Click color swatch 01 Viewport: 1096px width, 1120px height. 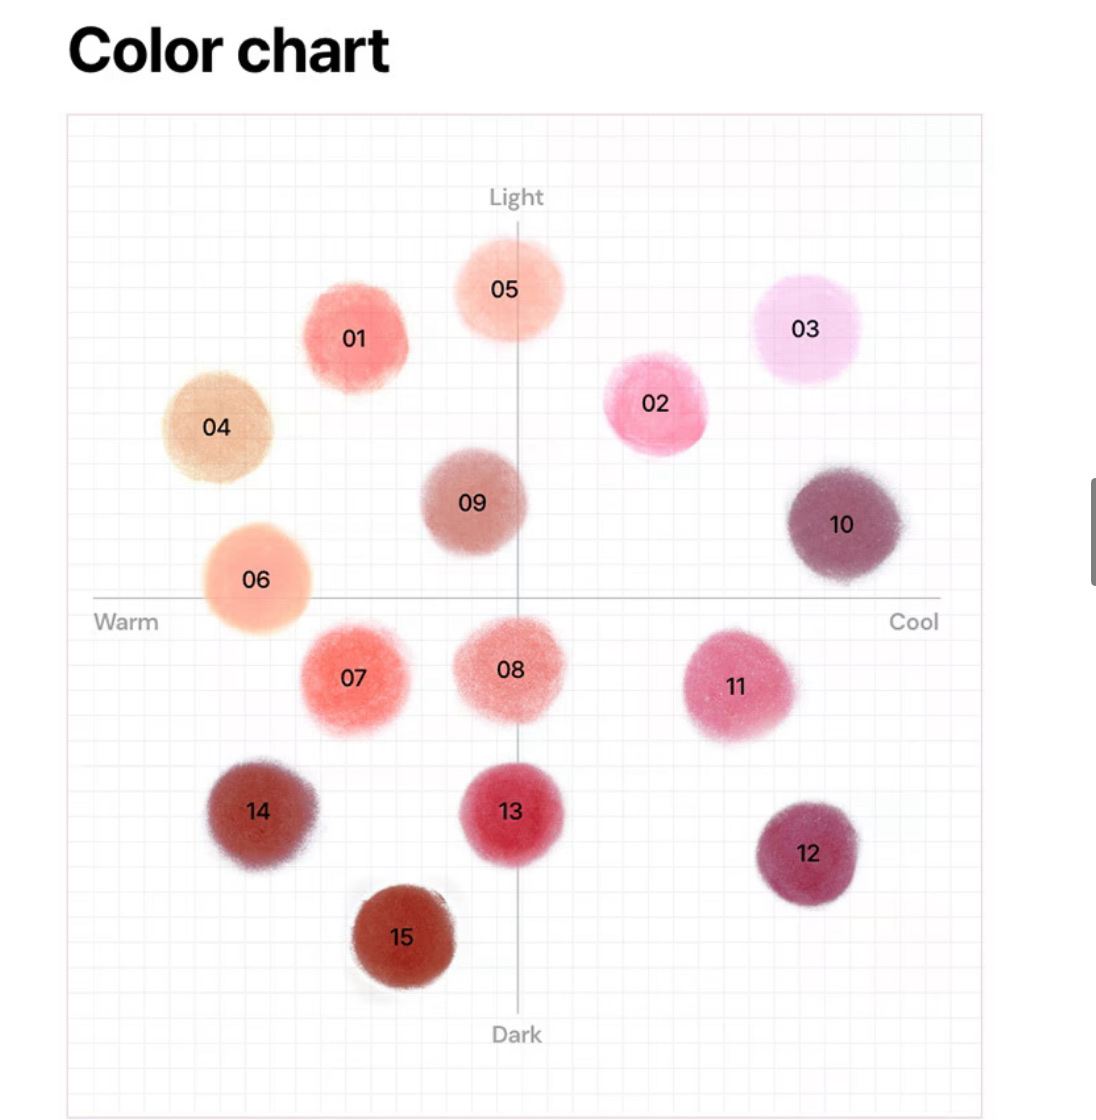(x=355, y=338)
